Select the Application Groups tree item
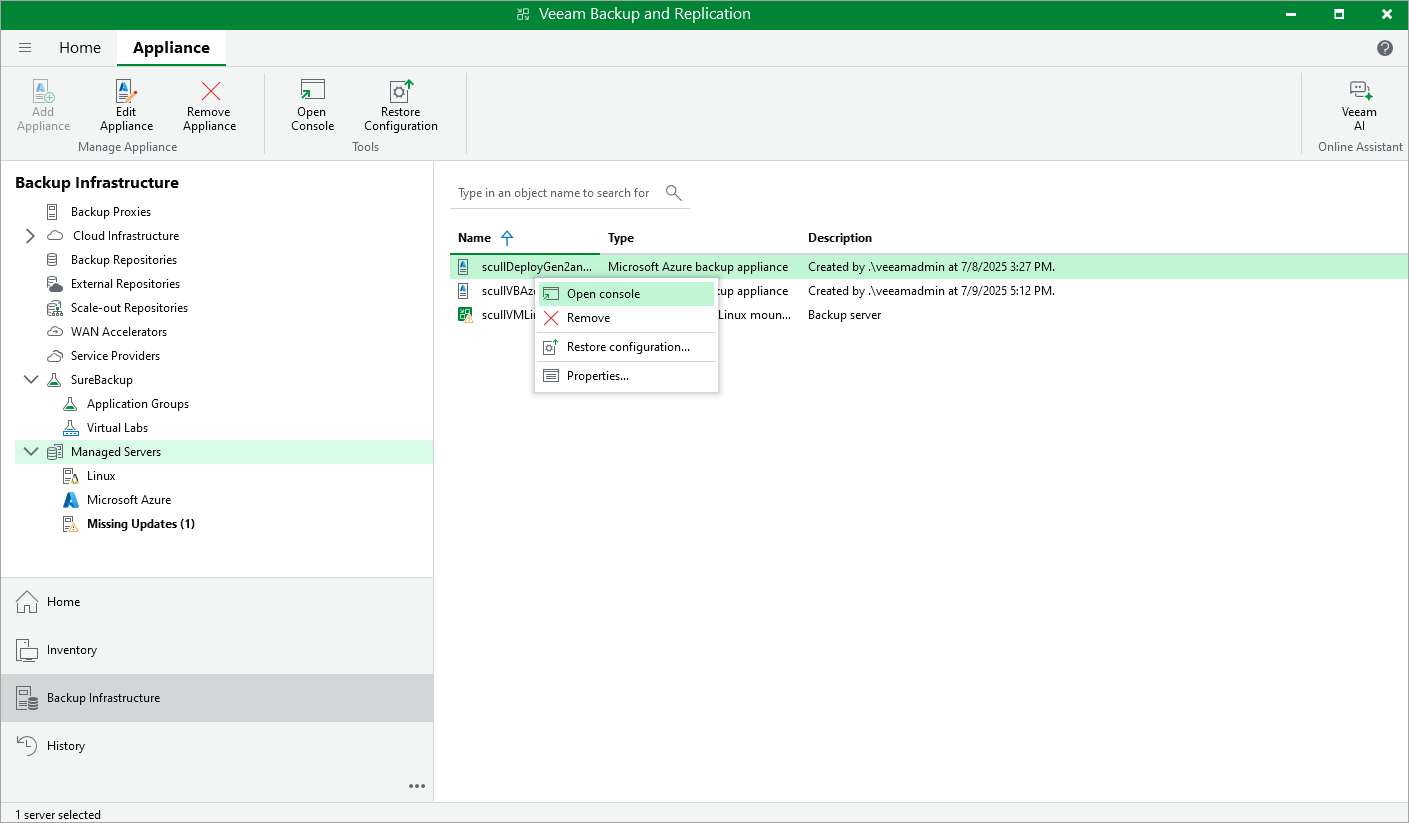 (x=138, y=404)
